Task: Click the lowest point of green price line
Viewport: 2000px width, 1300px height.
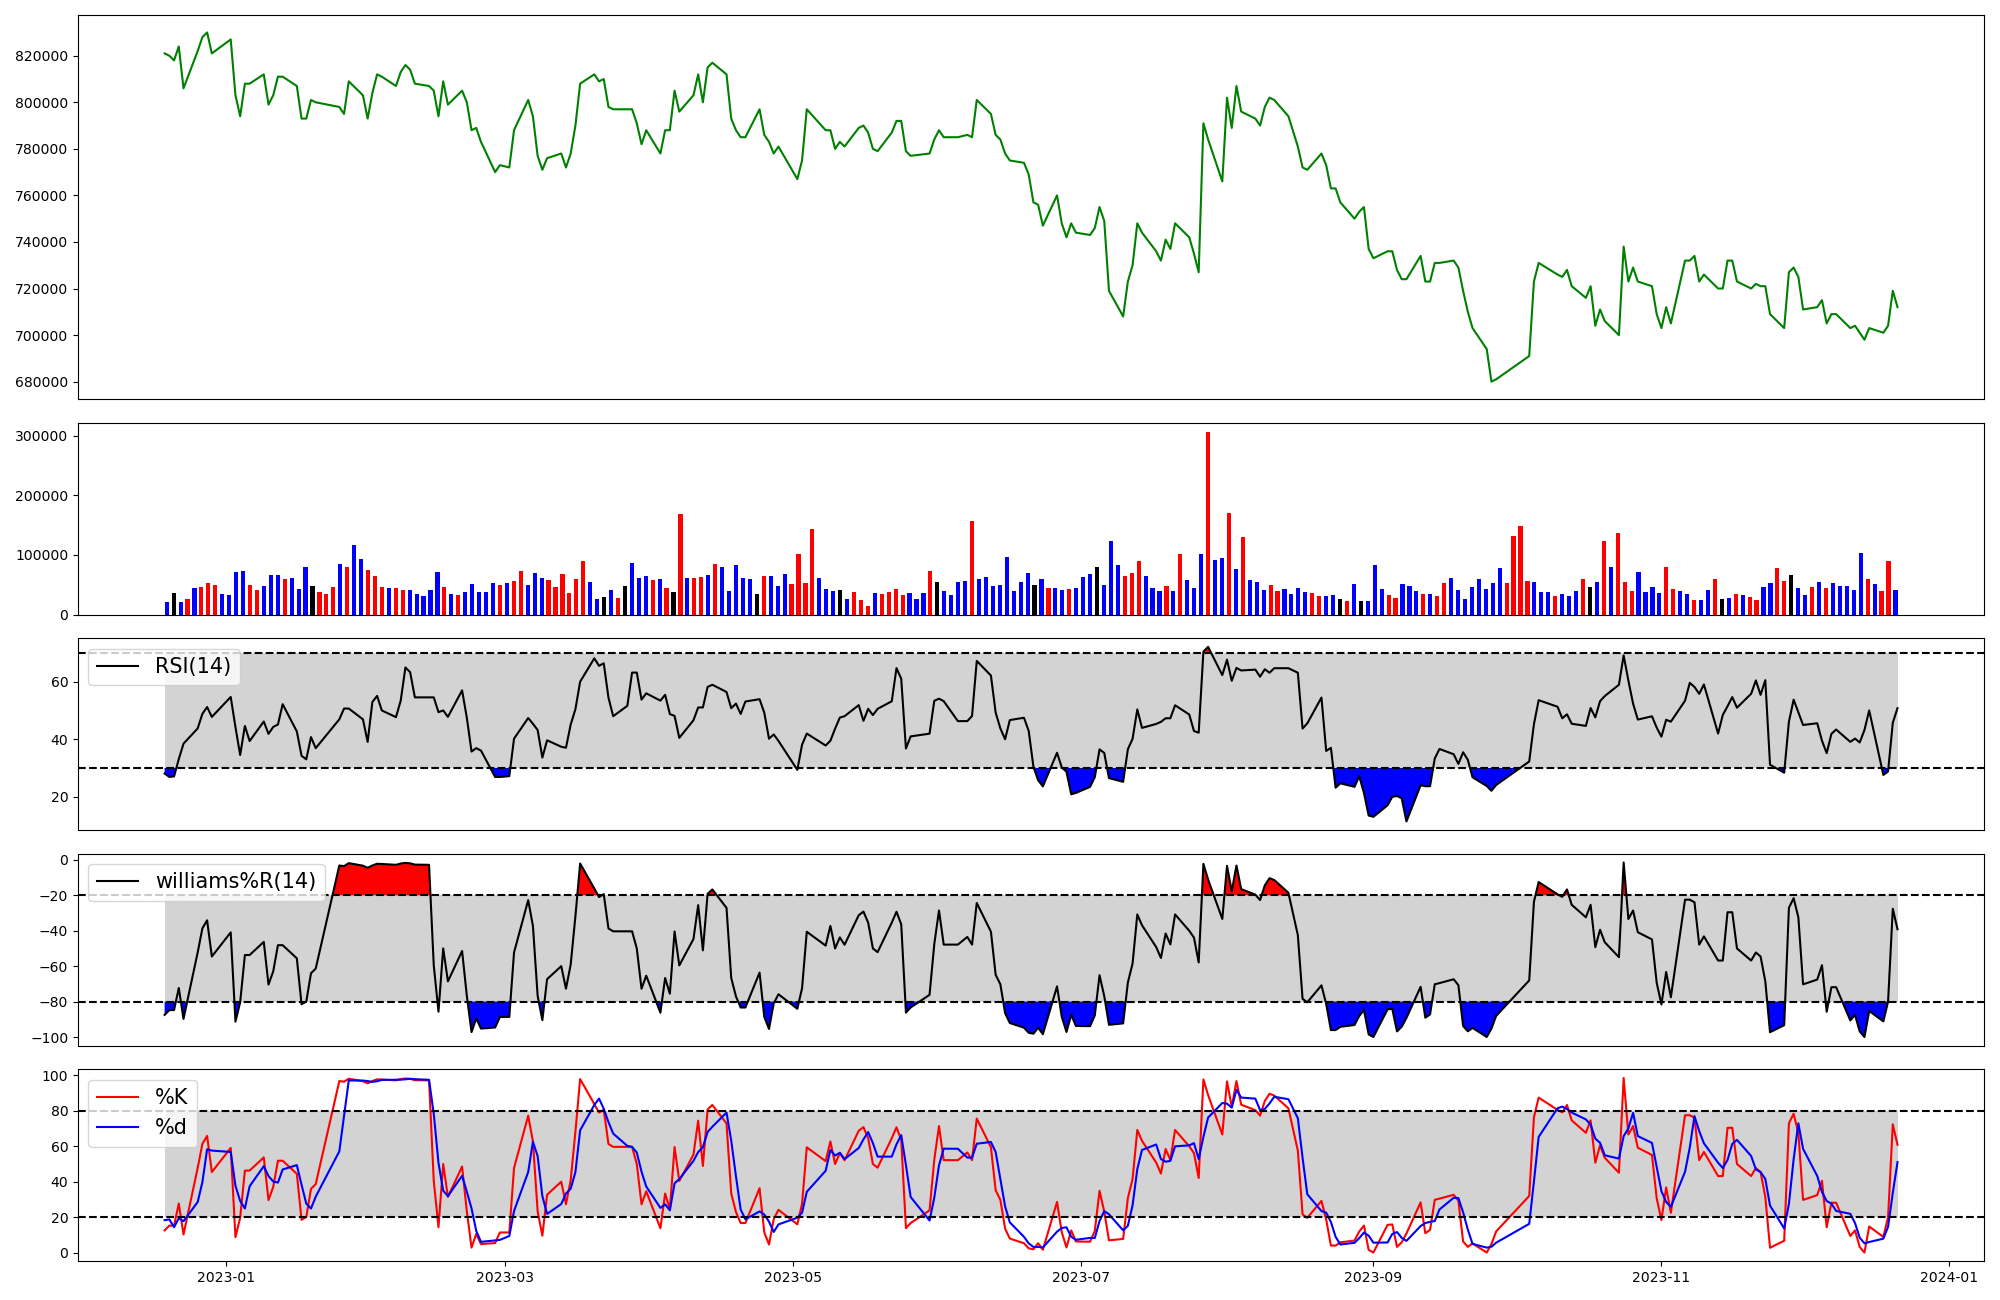Action: pyautogui.click(x=1491, y=381)
